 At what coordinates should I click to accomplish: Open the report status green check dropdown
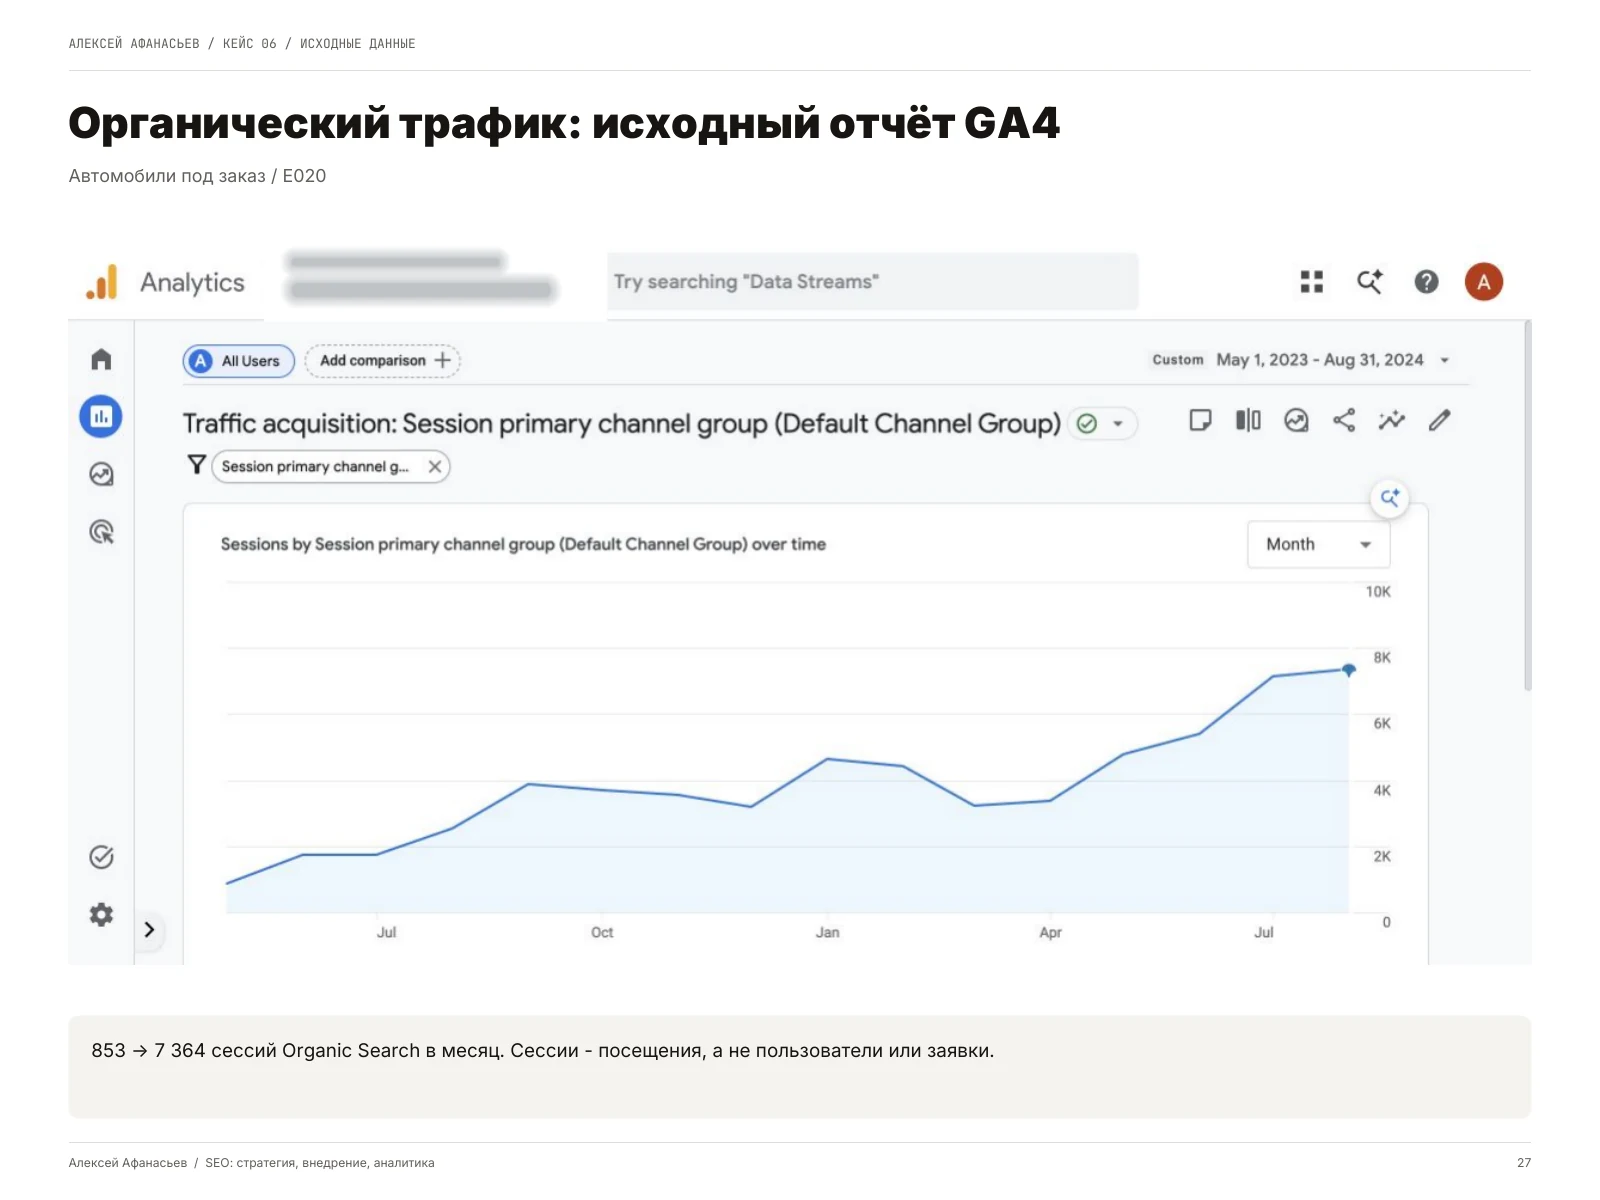tap(1103, 424)
